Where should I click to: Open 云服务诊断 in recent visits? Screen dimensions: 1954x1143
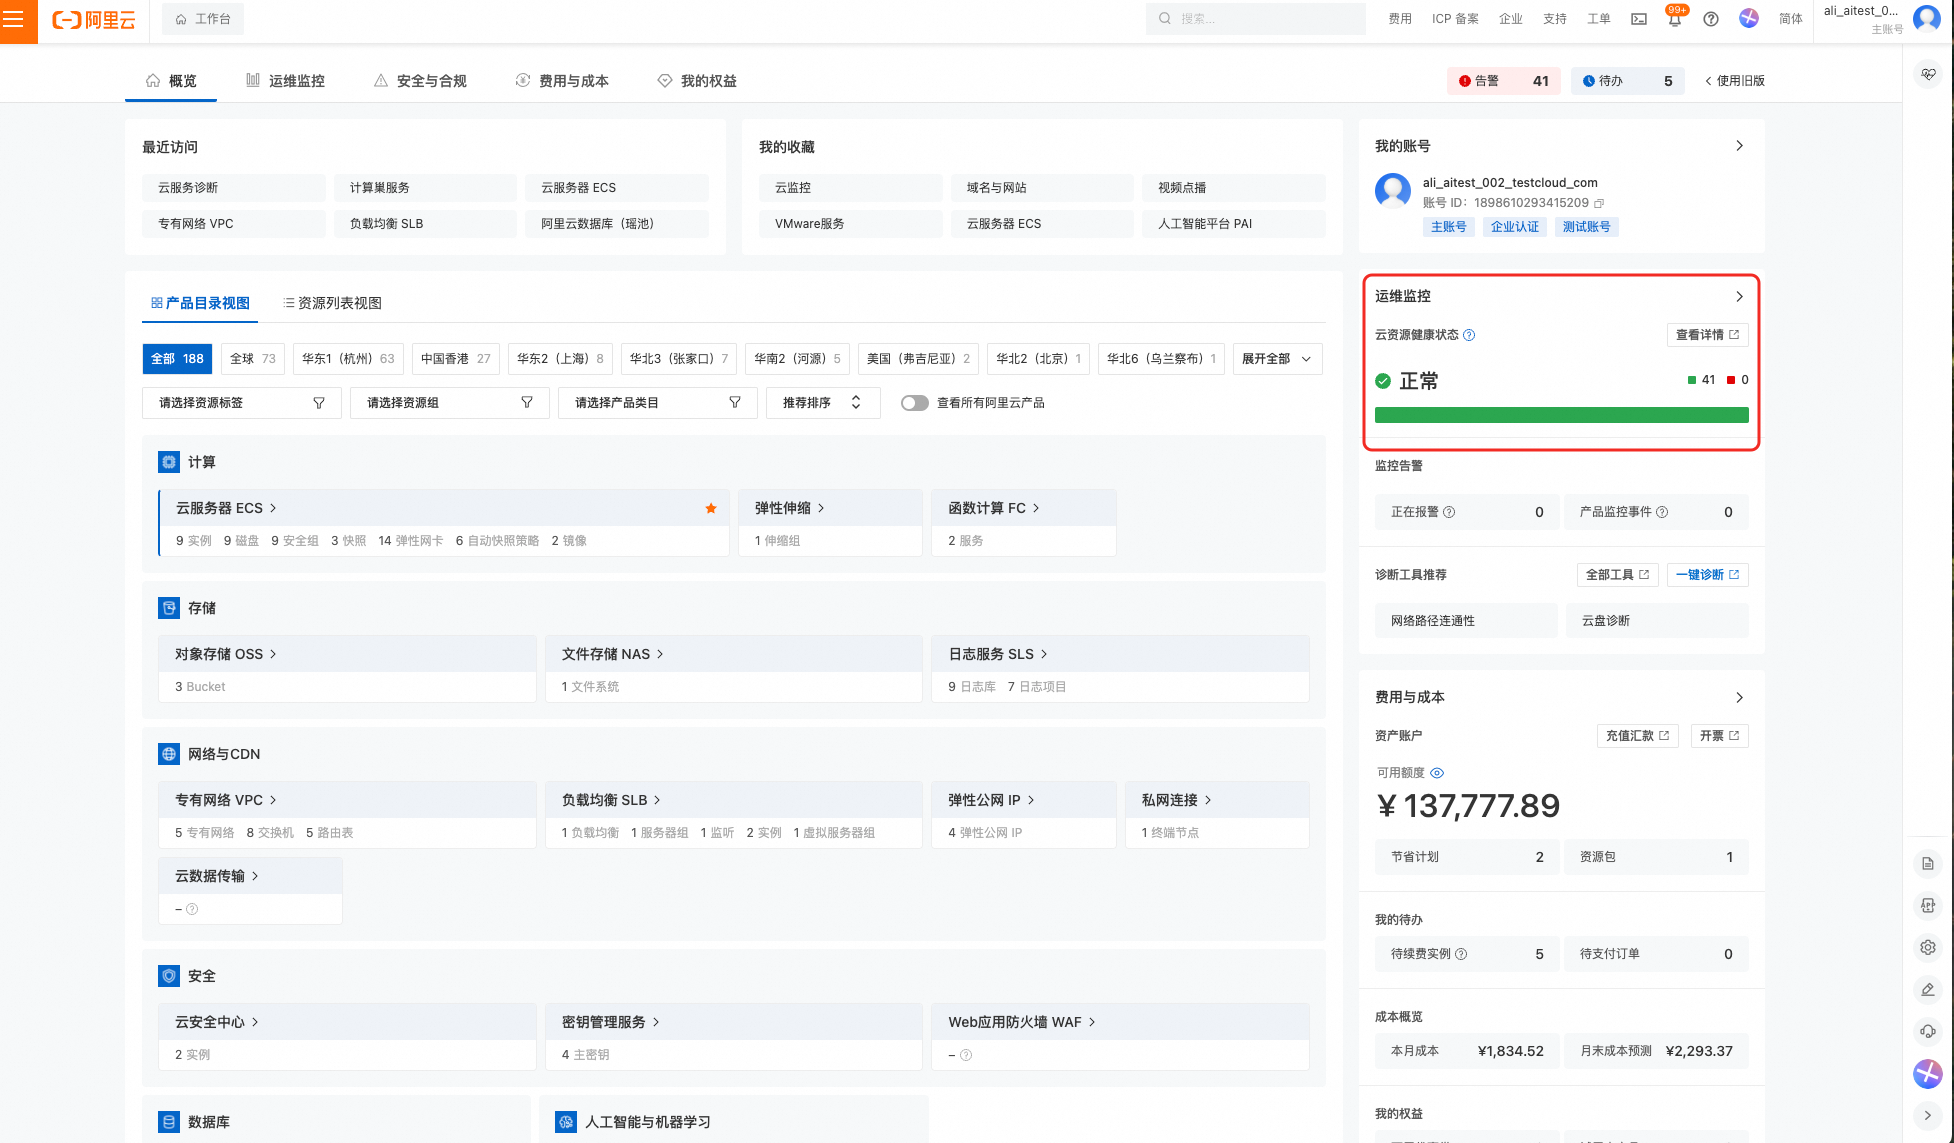(x=234, y=188)
